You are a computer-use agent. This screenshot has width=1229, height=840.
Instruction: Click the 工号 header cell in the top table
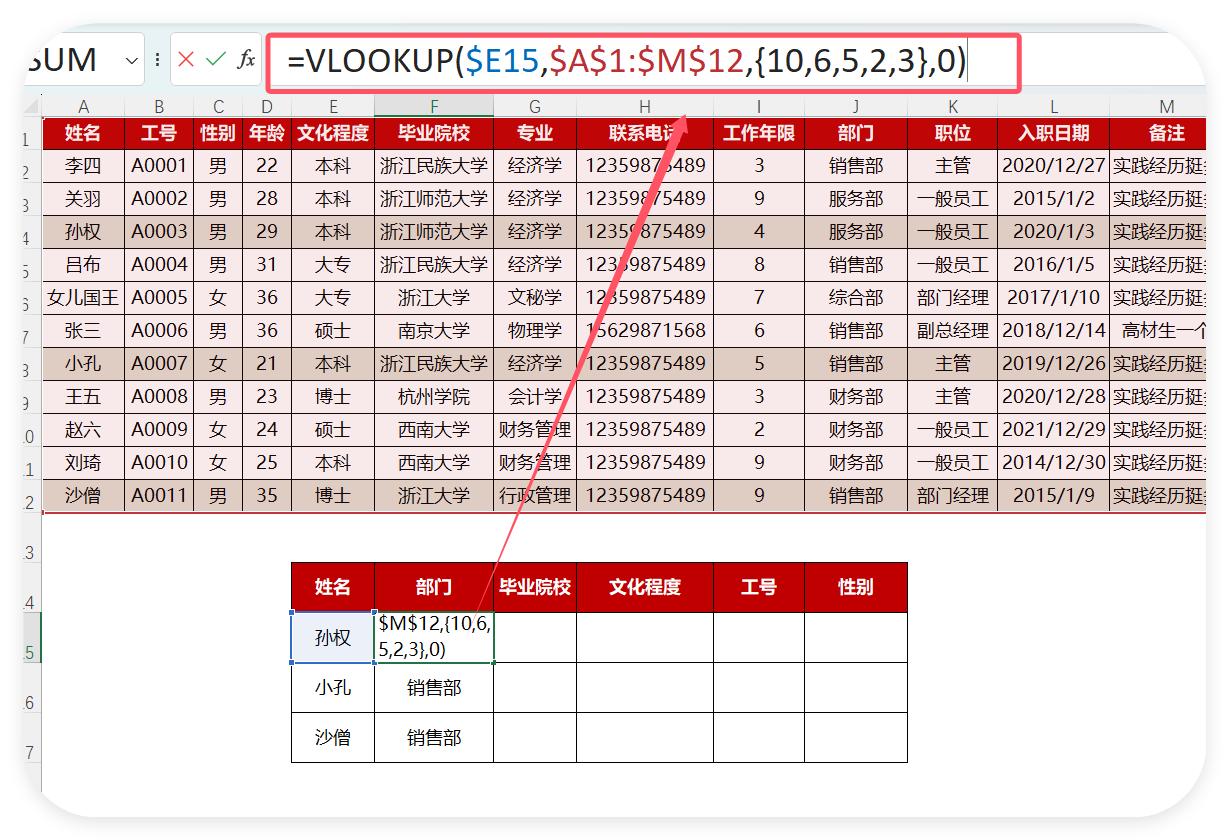click(159, 133)
